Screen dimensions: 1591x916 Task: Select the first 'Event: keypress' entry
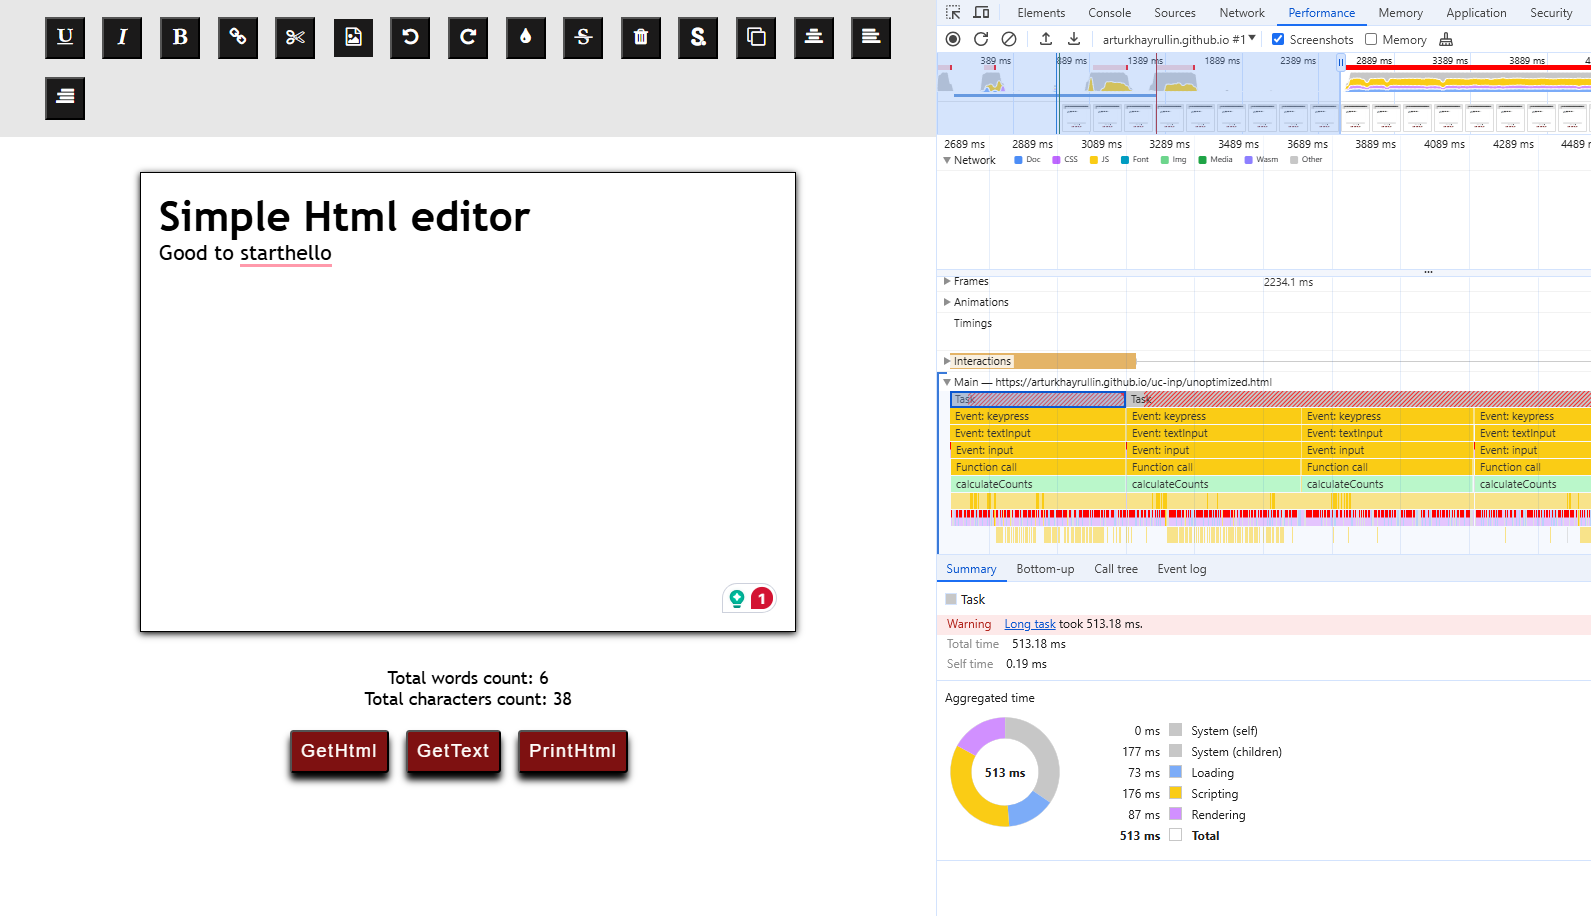click(x=1038, y=416)
